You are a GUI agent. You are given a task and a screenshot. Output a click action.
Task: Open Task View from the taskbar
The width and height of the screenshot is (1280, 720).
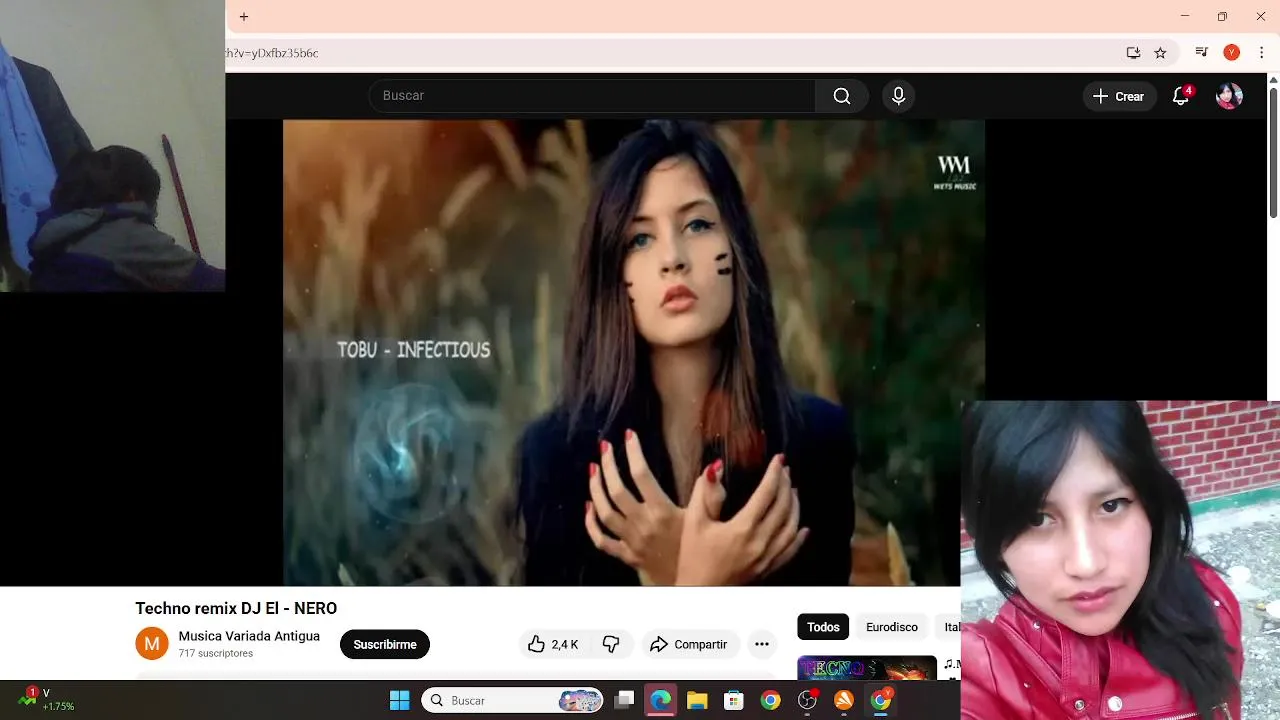624,700
